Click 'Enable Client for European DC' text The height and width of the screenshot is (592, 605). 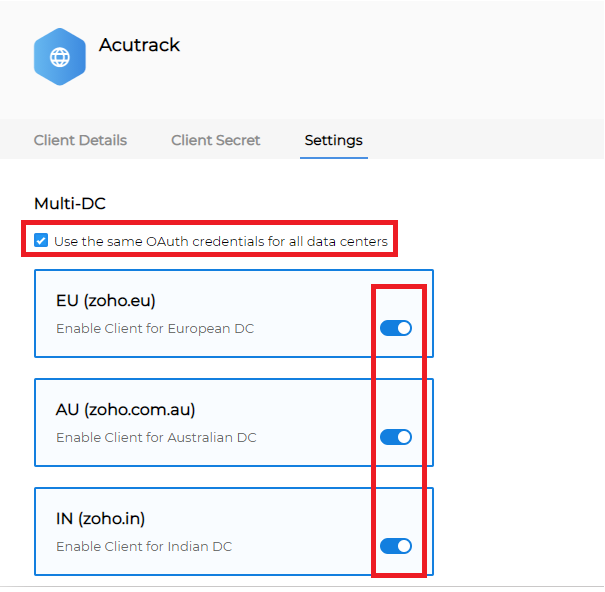coord(155,328)
